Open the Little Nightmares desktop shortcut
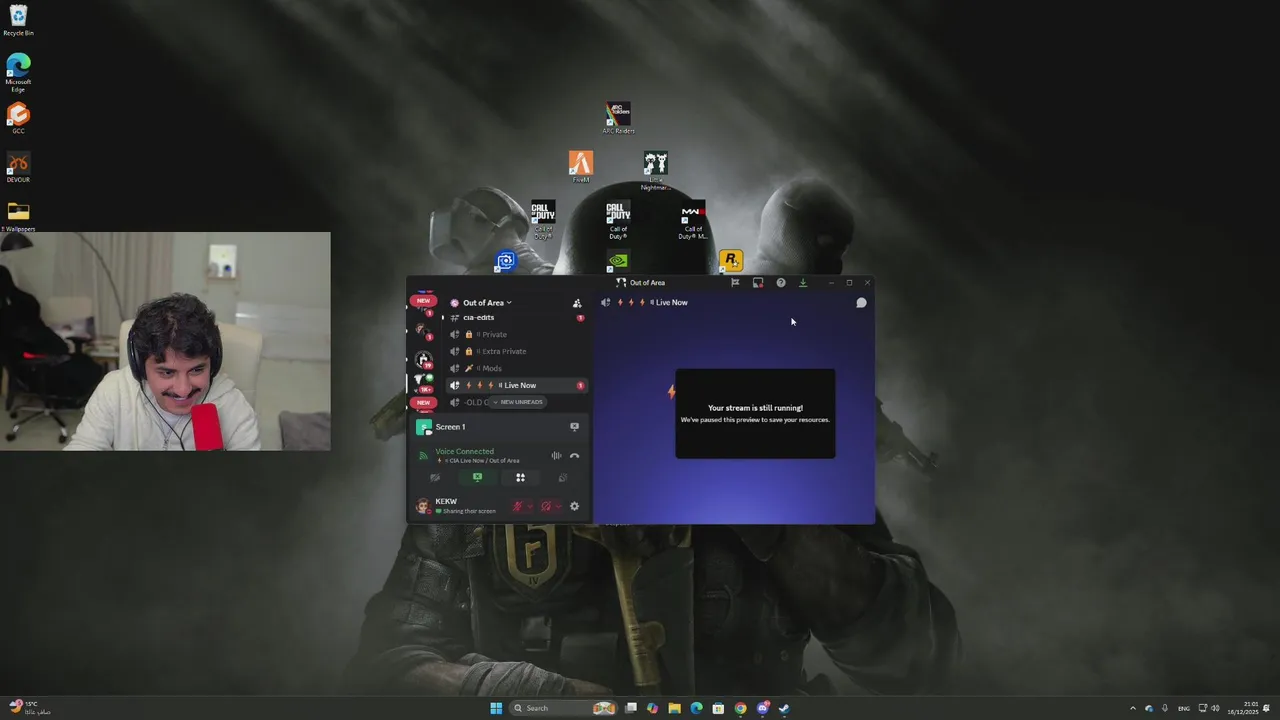The width and height of the screenshot is (1280, 720). pos(656,171)
